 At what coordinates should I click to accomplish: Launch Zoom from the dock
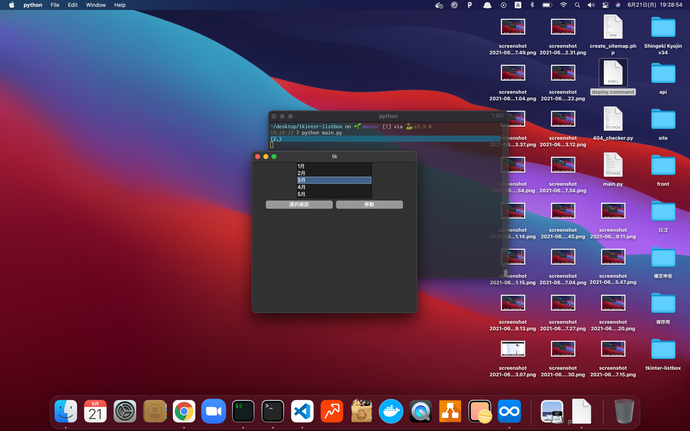[x=213, y=411]
